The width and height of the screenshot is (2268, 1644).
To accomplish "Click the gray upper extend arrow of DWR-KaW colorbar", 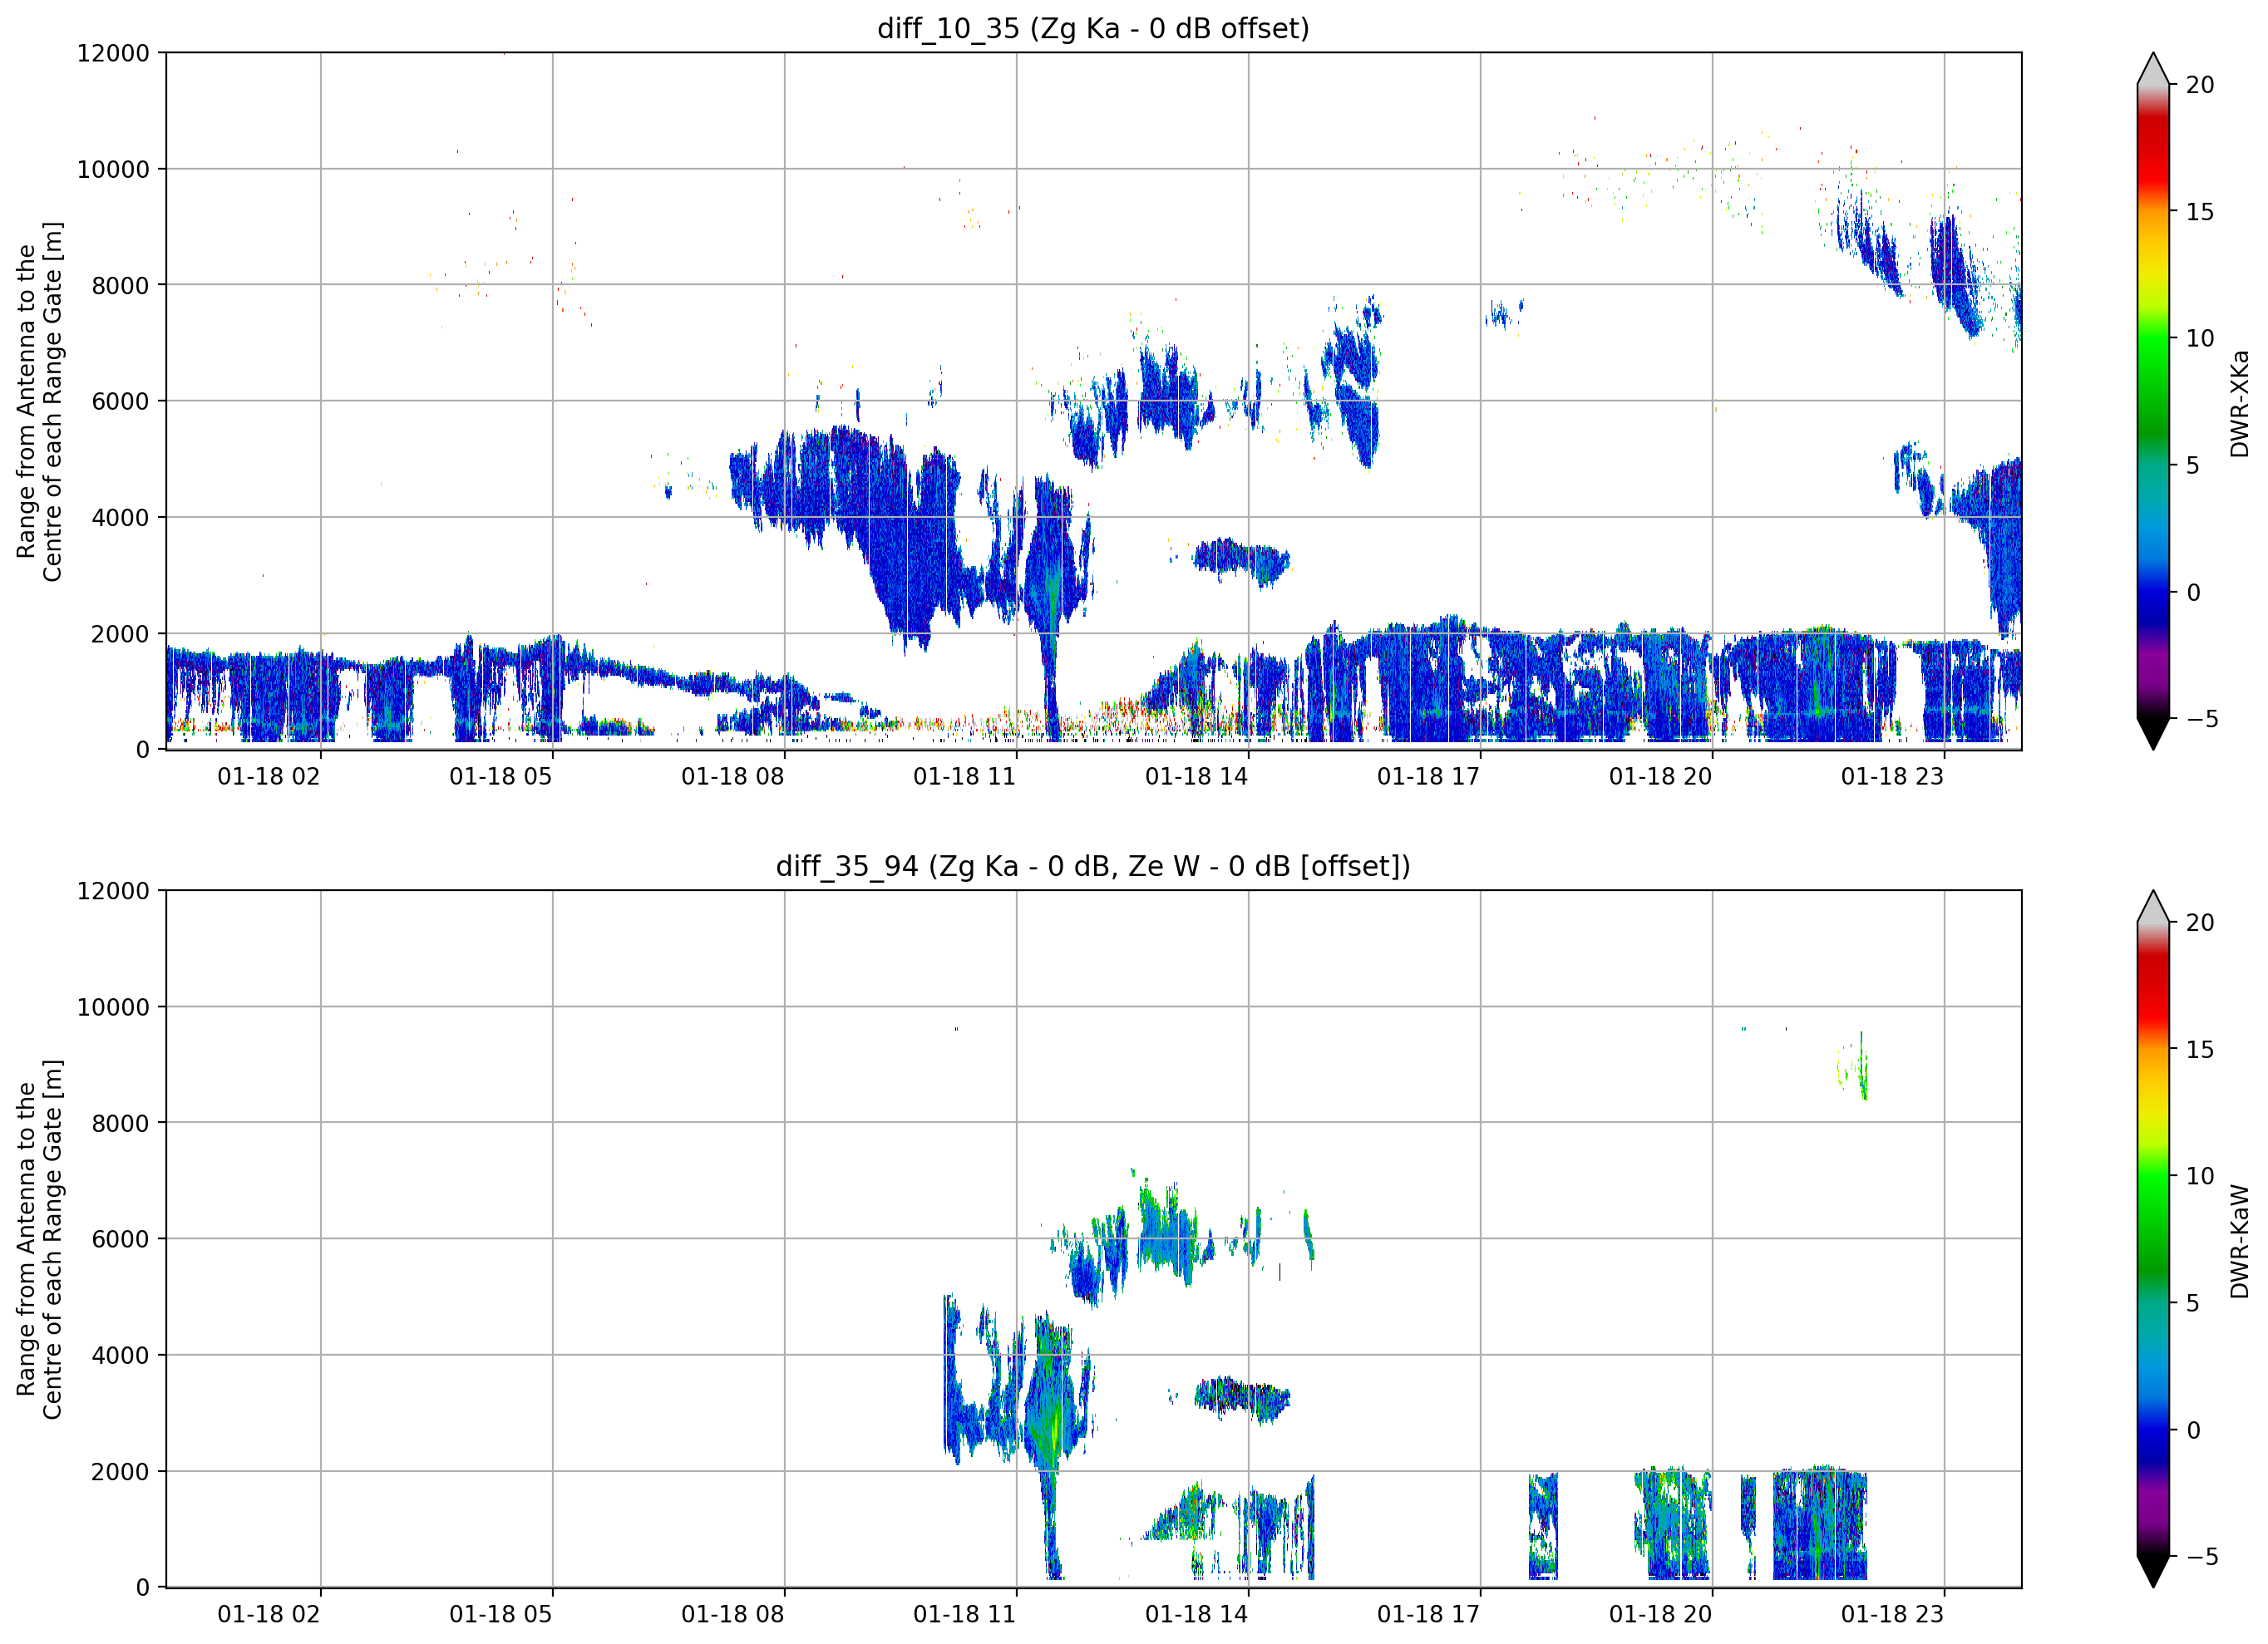I will [2153, 907].
